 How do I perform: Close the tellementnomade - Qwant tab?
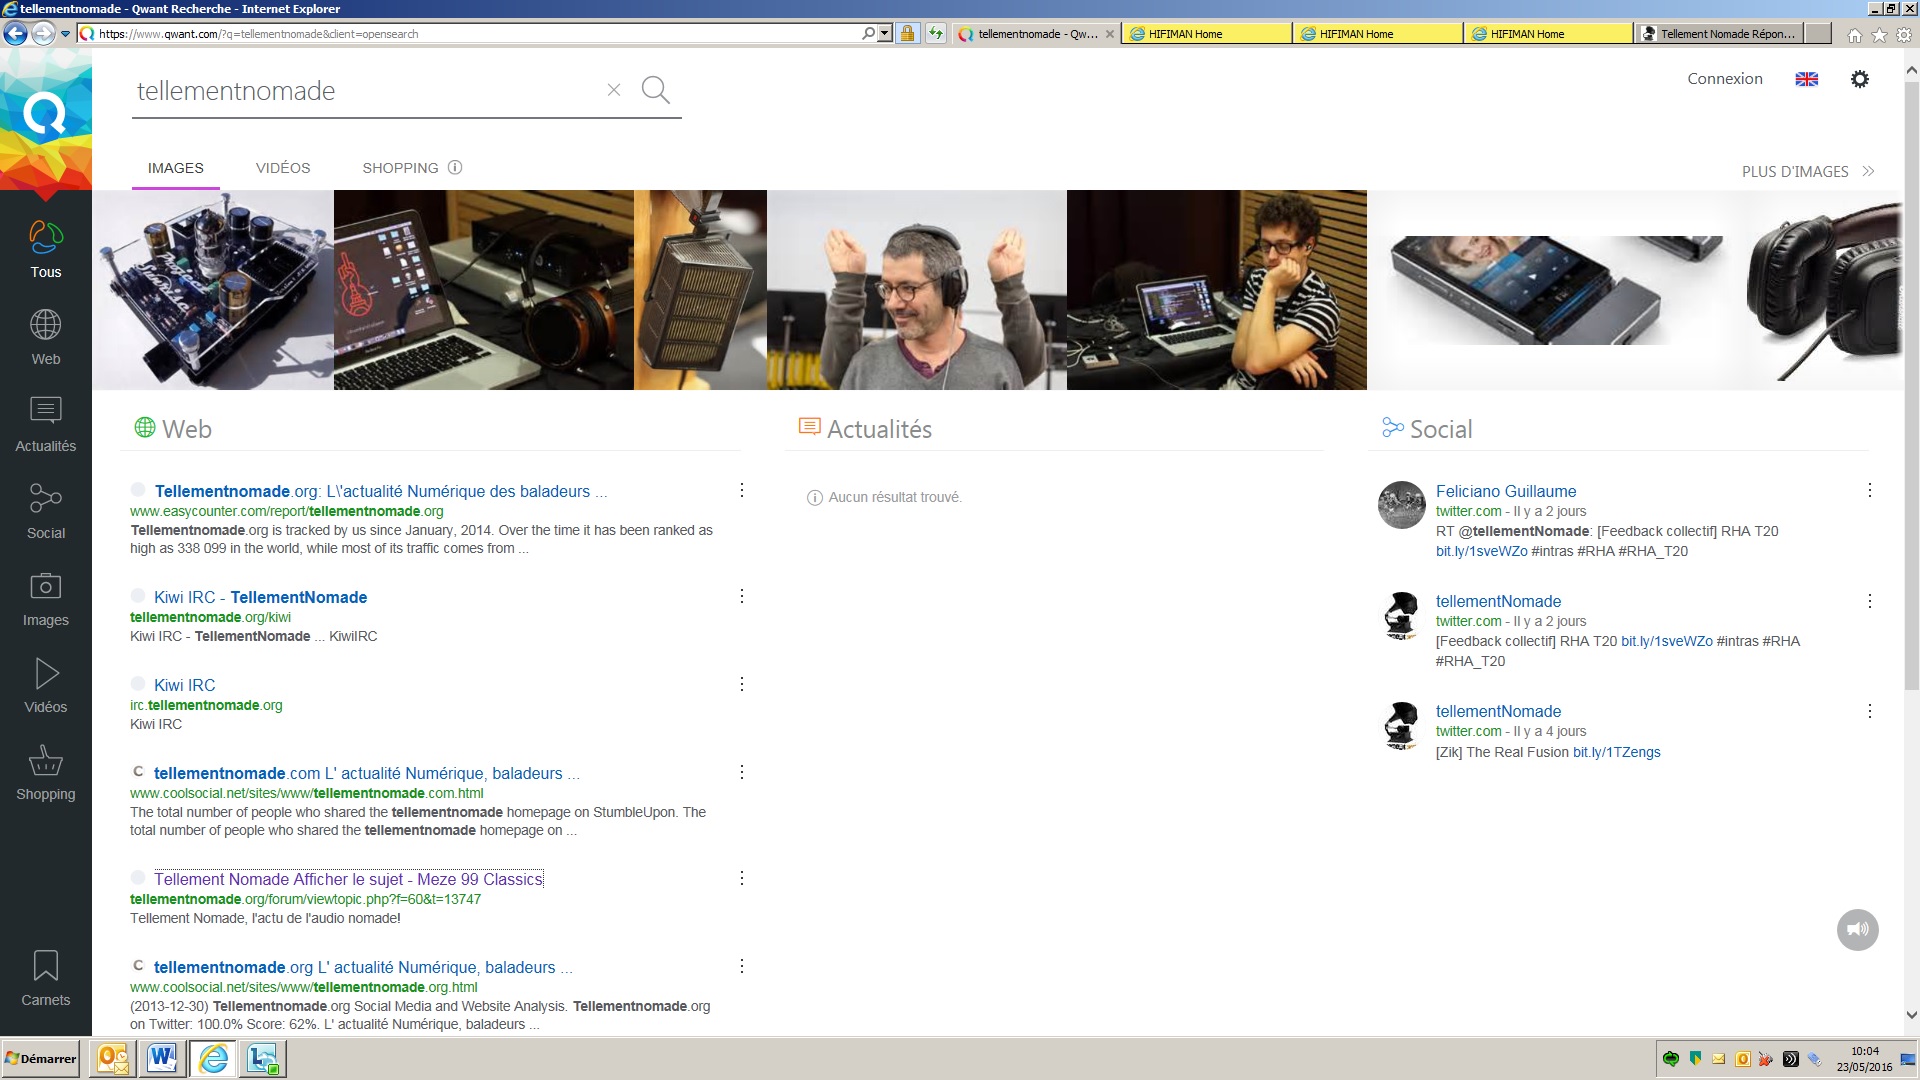click(1109, 34)
